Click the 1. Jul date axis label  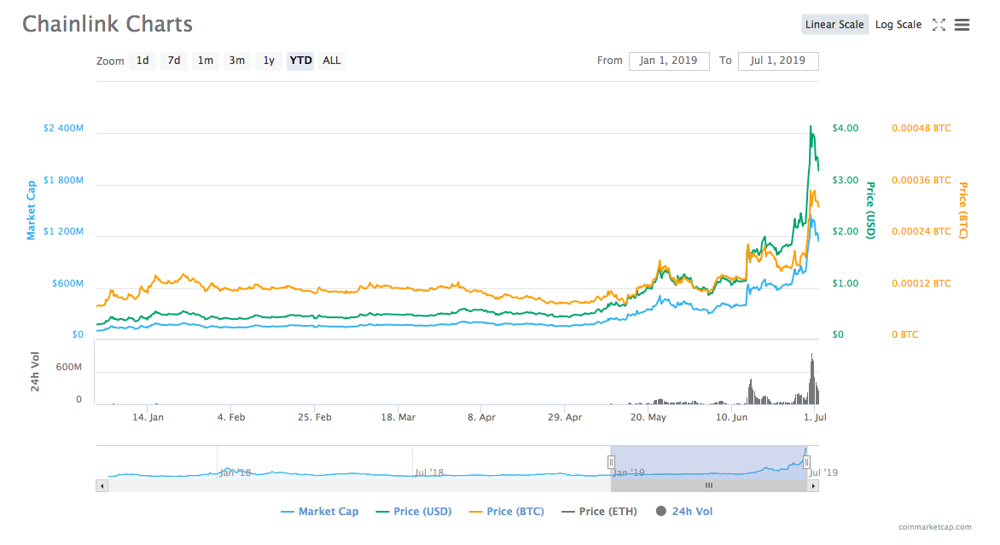pyautogui.click(x=815, y=418)
